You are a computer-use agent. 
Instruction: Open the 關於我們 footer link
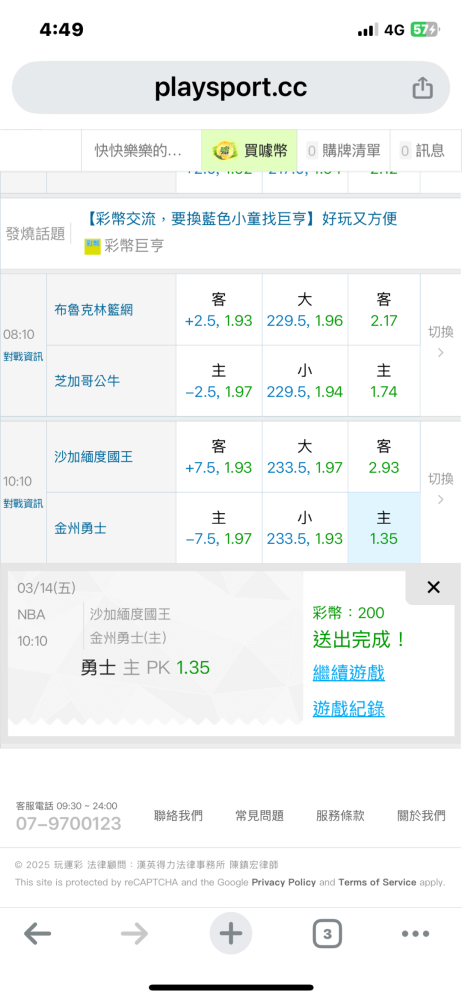click(x=421, y=816)
